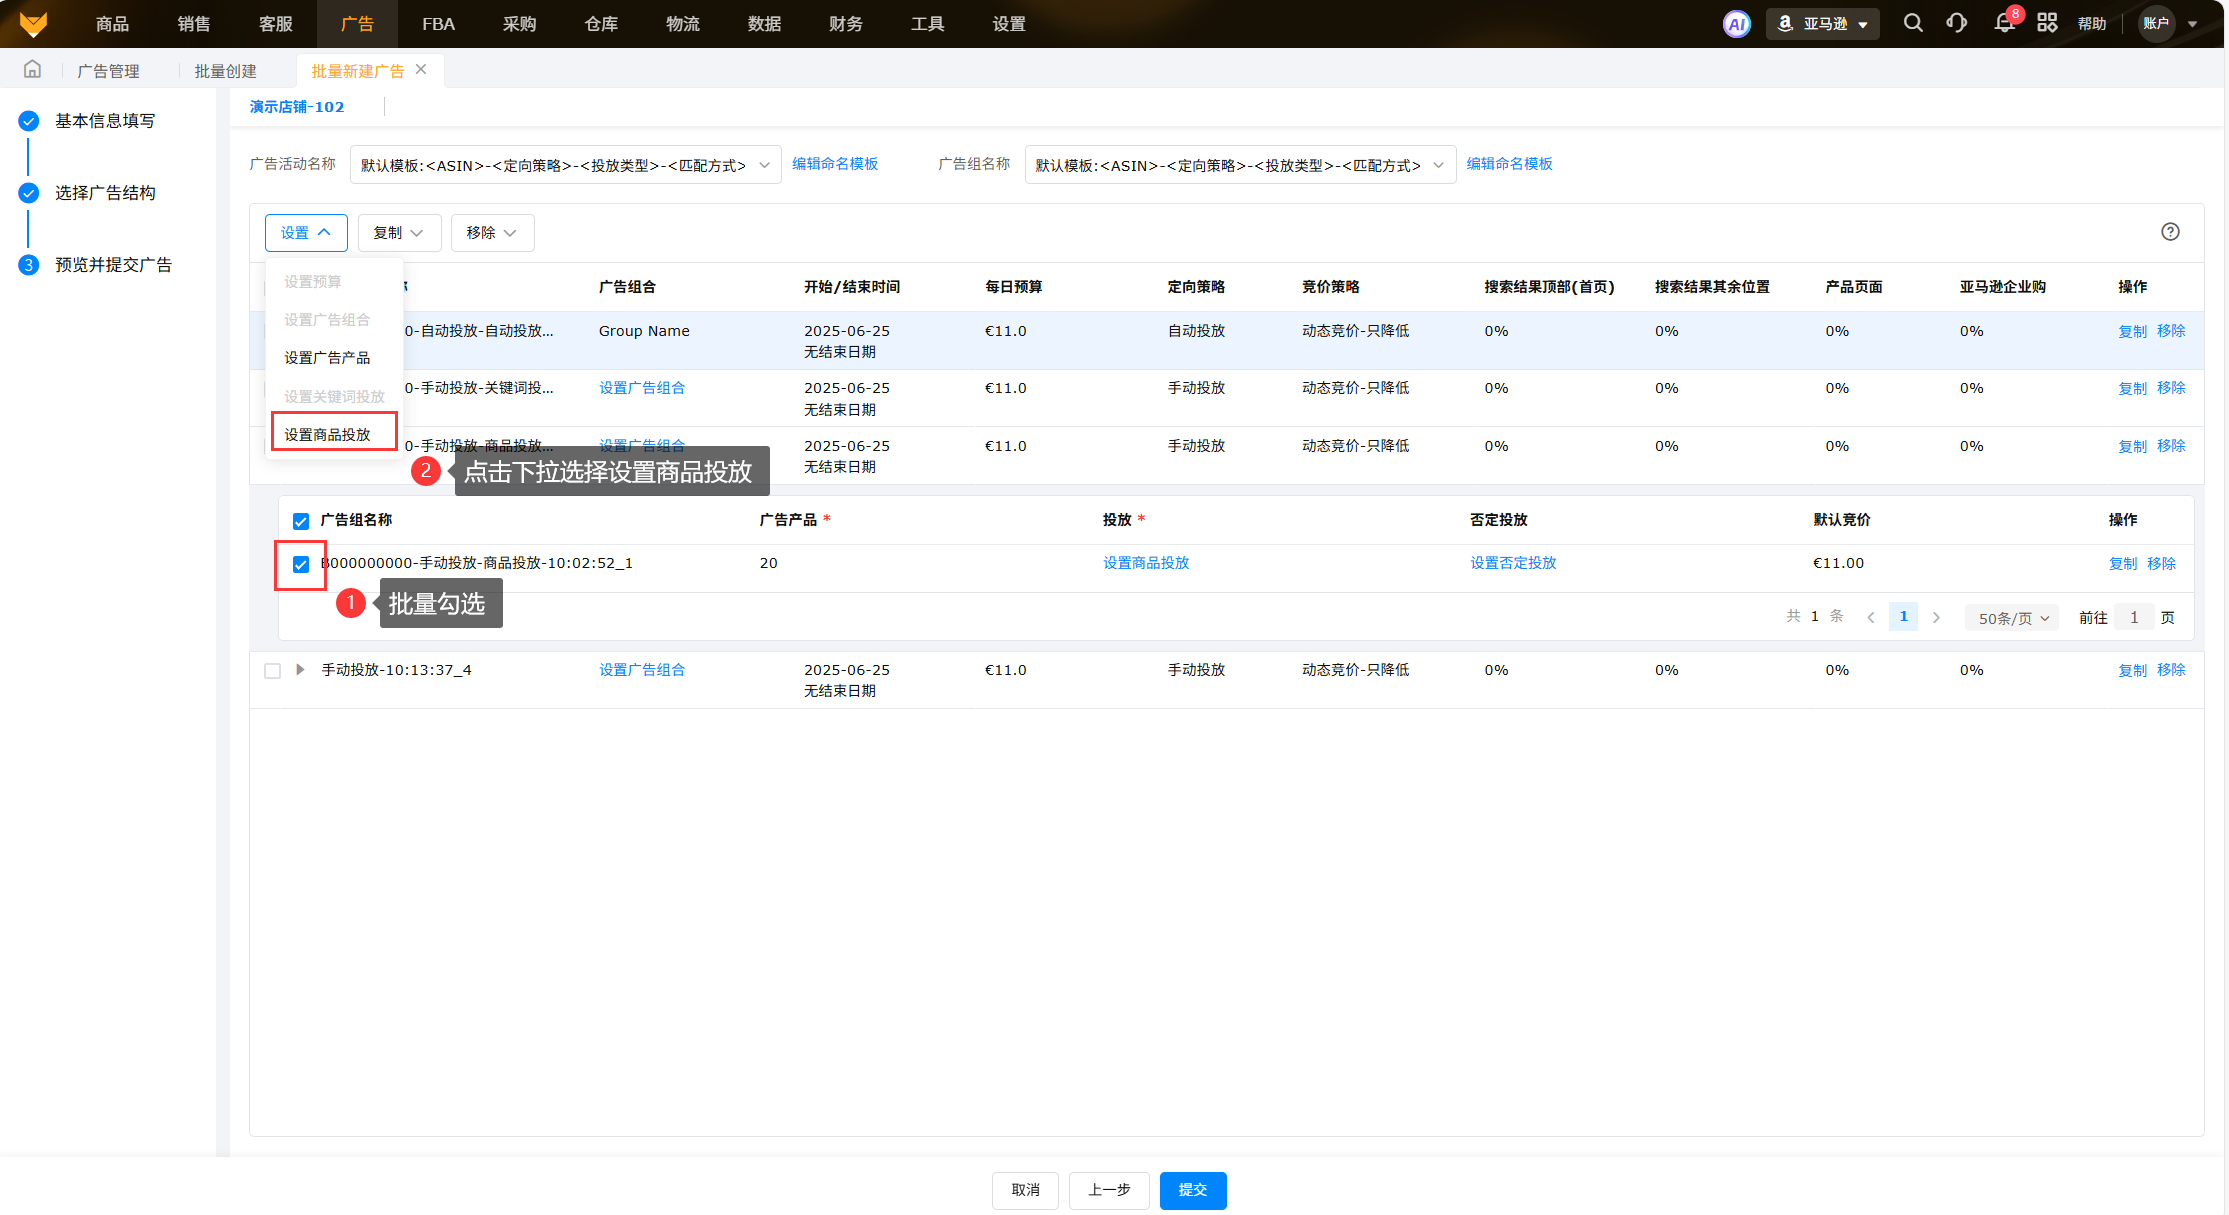Click the customer support headset icon
The image size is (2229, 1215).
(1957, 23)
